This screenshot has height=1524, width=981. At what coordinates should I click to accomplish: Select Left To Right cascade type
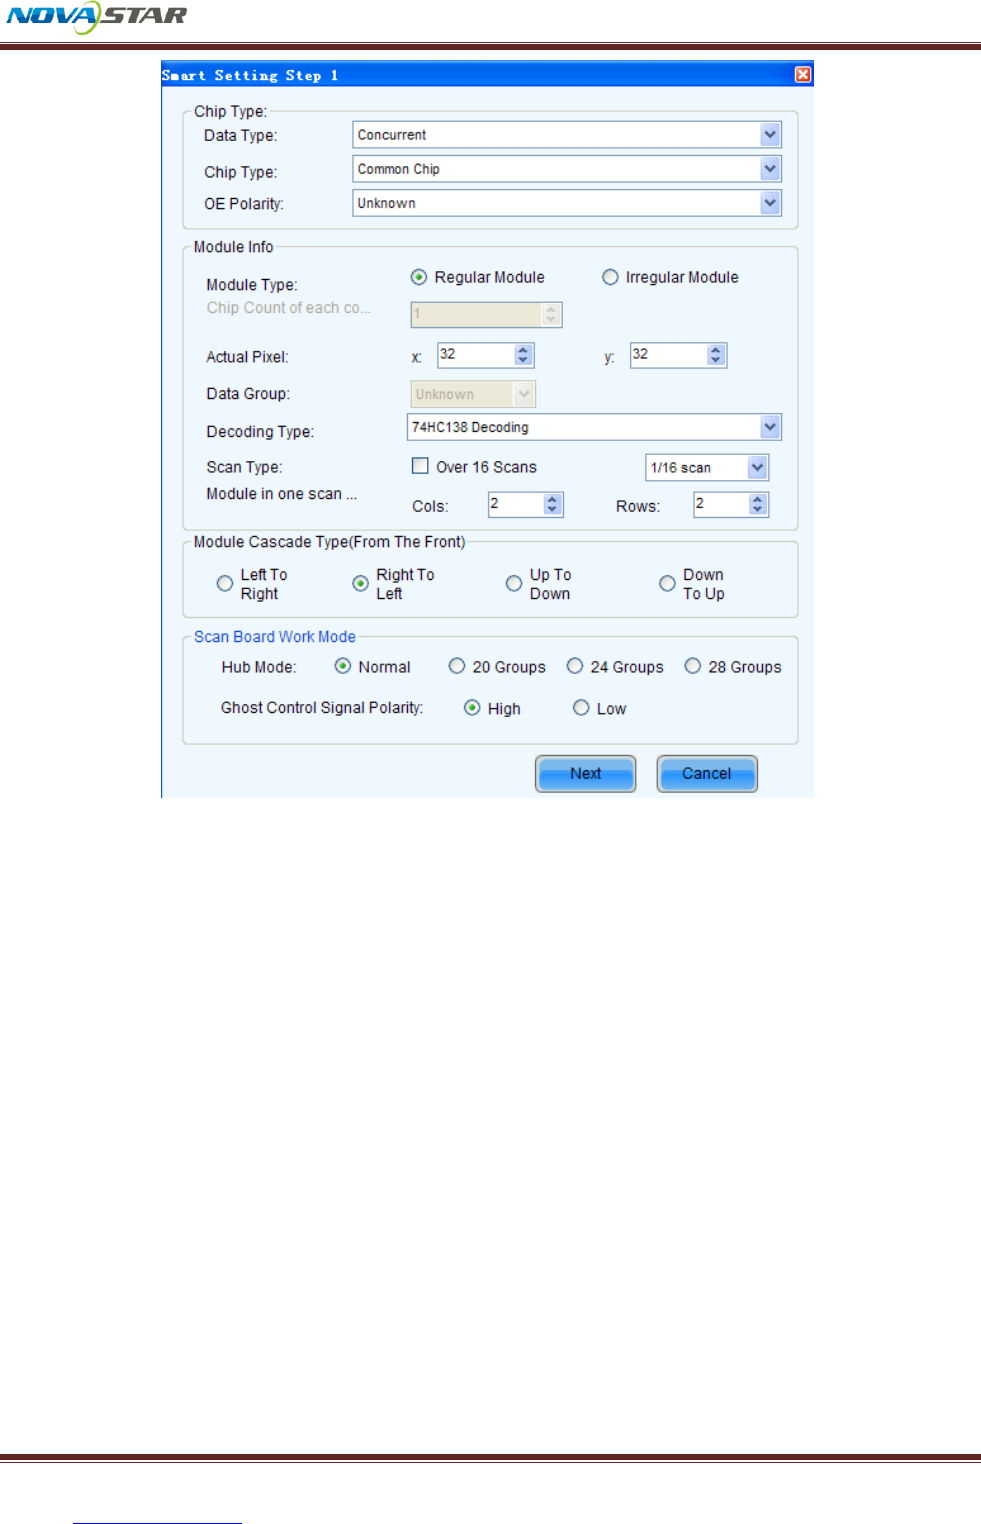(225, 584)
